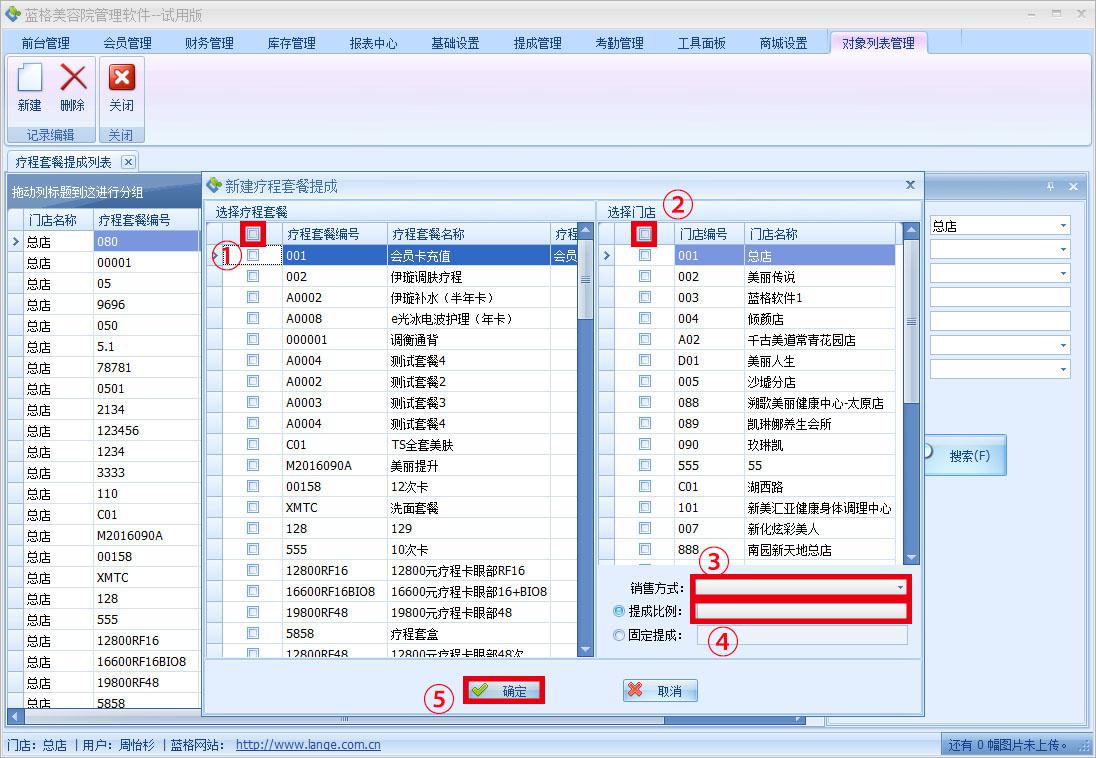Open the 库存管理 tab
The height and width of the screenshot is (758, 1096).
pos(291,43)
